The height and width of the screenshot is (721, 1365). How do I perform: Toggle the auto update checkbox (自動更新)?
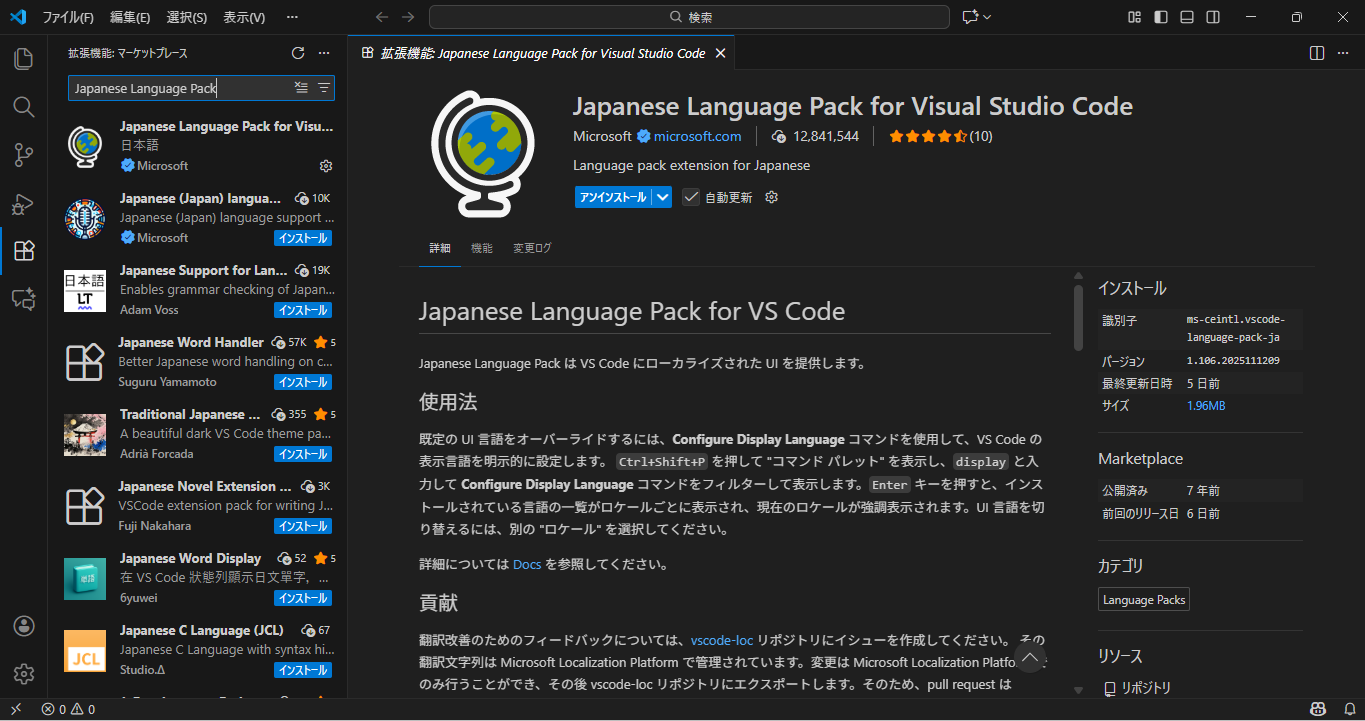pyautogui.click(x=691, y=197)
